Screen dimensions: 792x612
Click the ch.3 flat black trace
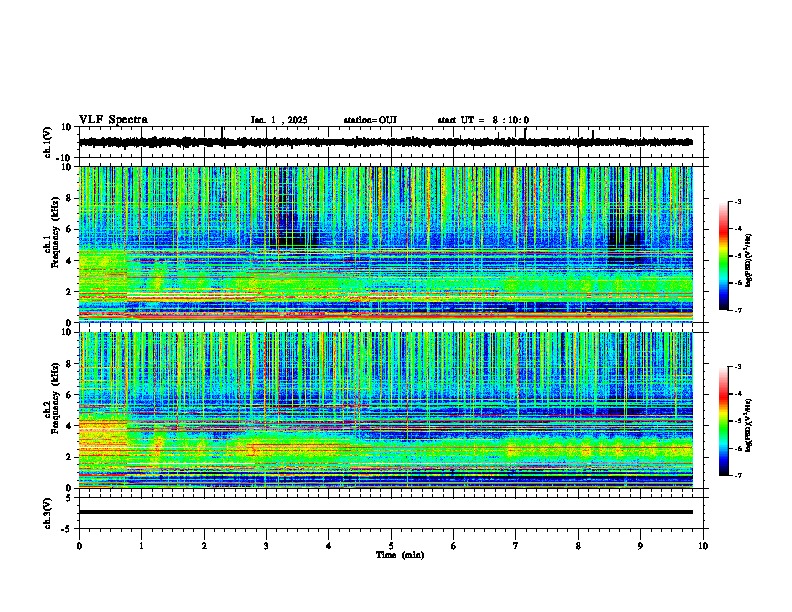(x=386, y=512)
